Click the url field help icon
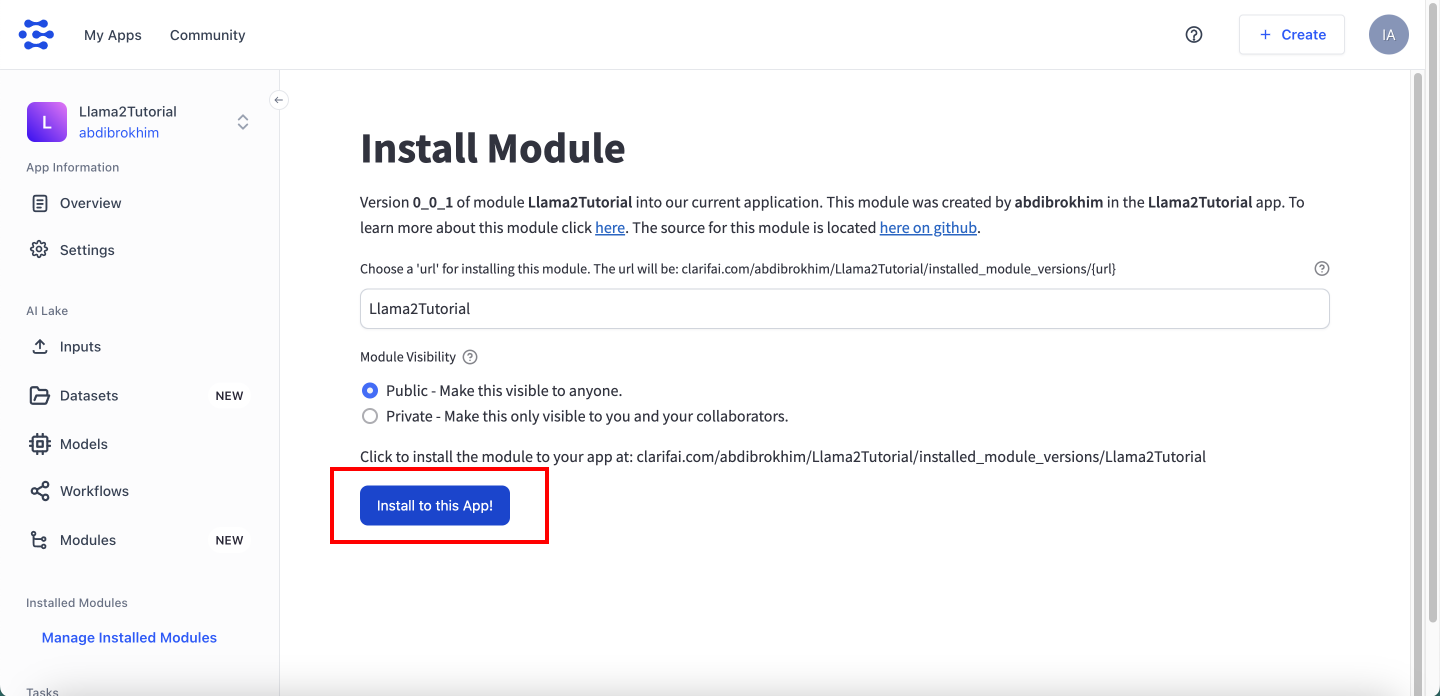This screenshot has width=1440, height=696. (x=1321, y=268)
